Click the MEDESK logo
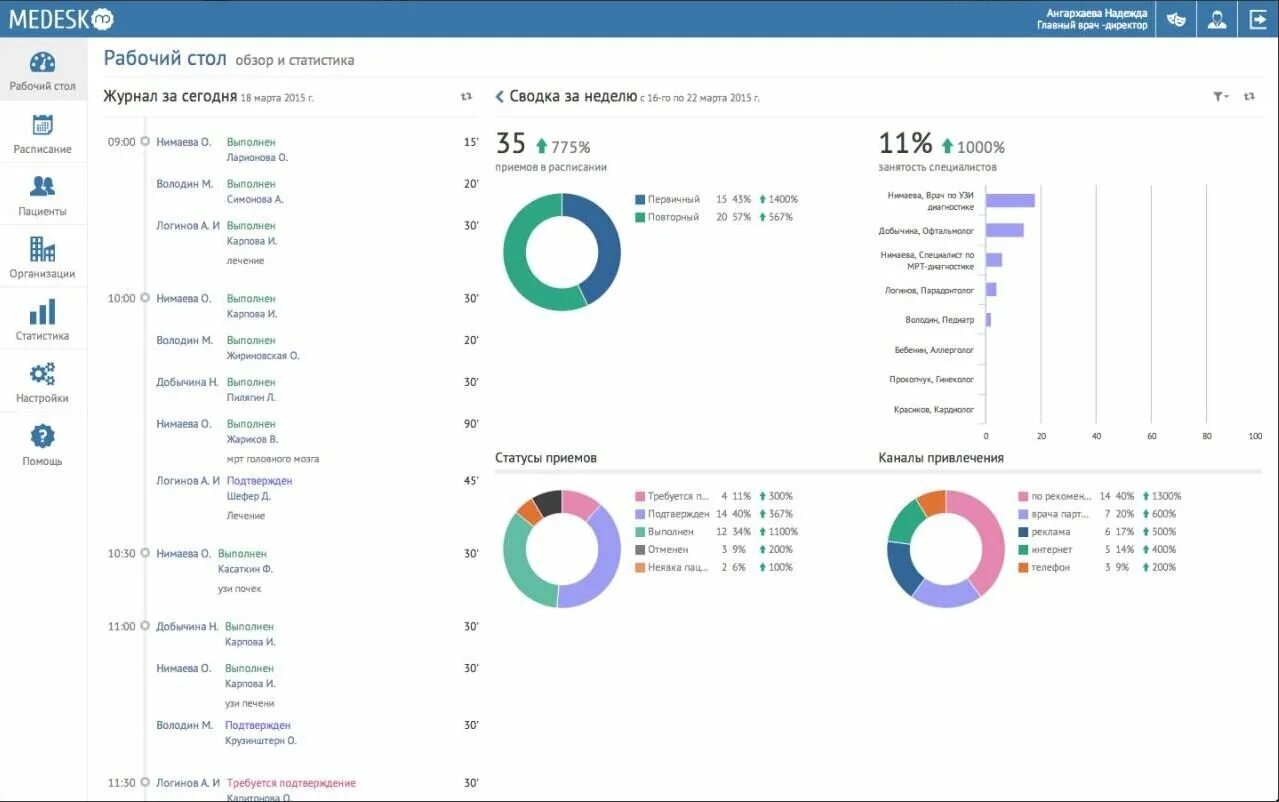 (x=61, y=18)
